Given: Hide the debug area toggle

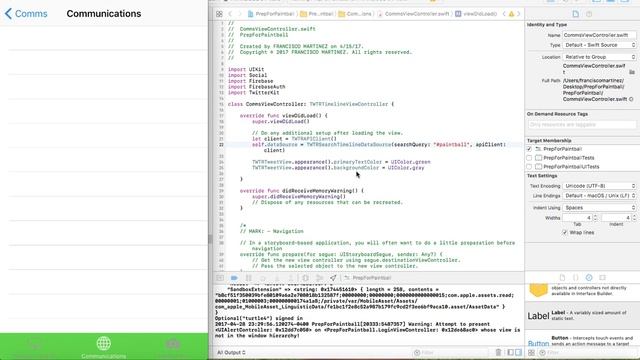Looking at the screenshot, I should 220,278.
